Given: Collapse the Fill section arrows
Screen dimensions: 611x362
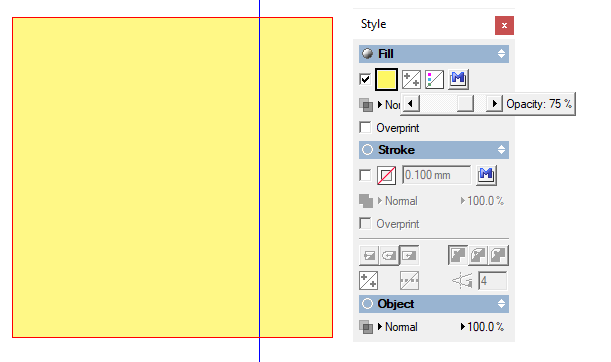Looking at the screenshot, I should coord(502,53).
